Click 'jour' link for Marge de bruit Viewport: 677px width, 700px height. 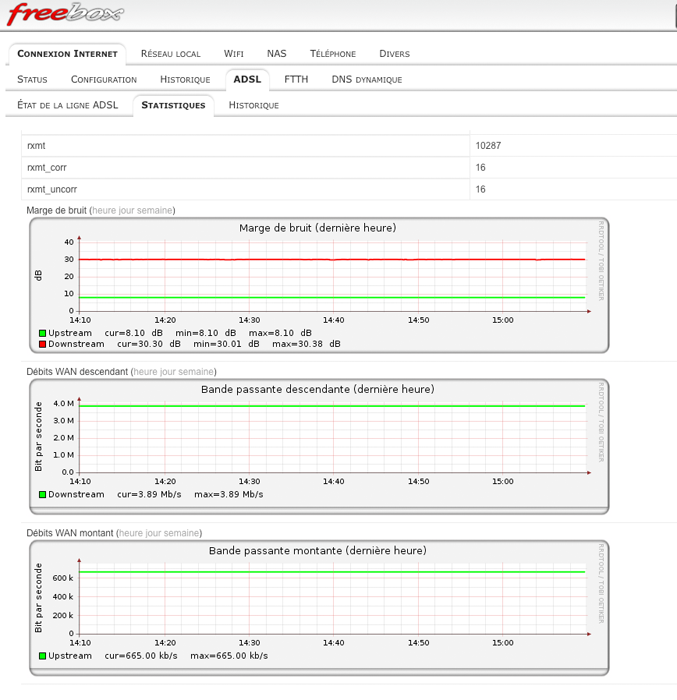click(127, 210)
